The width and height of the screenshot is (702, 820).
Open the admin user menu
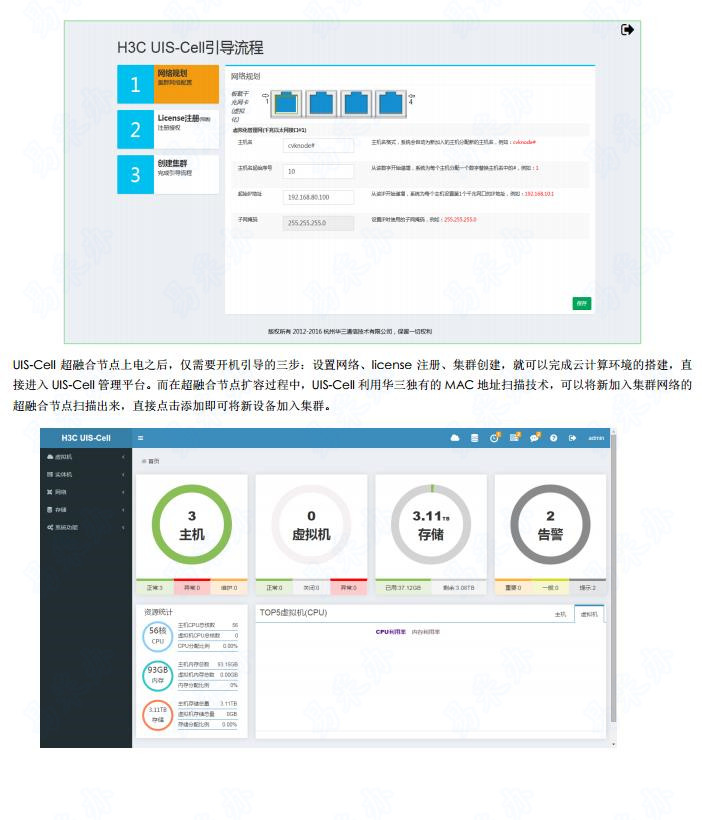(596, 438)
